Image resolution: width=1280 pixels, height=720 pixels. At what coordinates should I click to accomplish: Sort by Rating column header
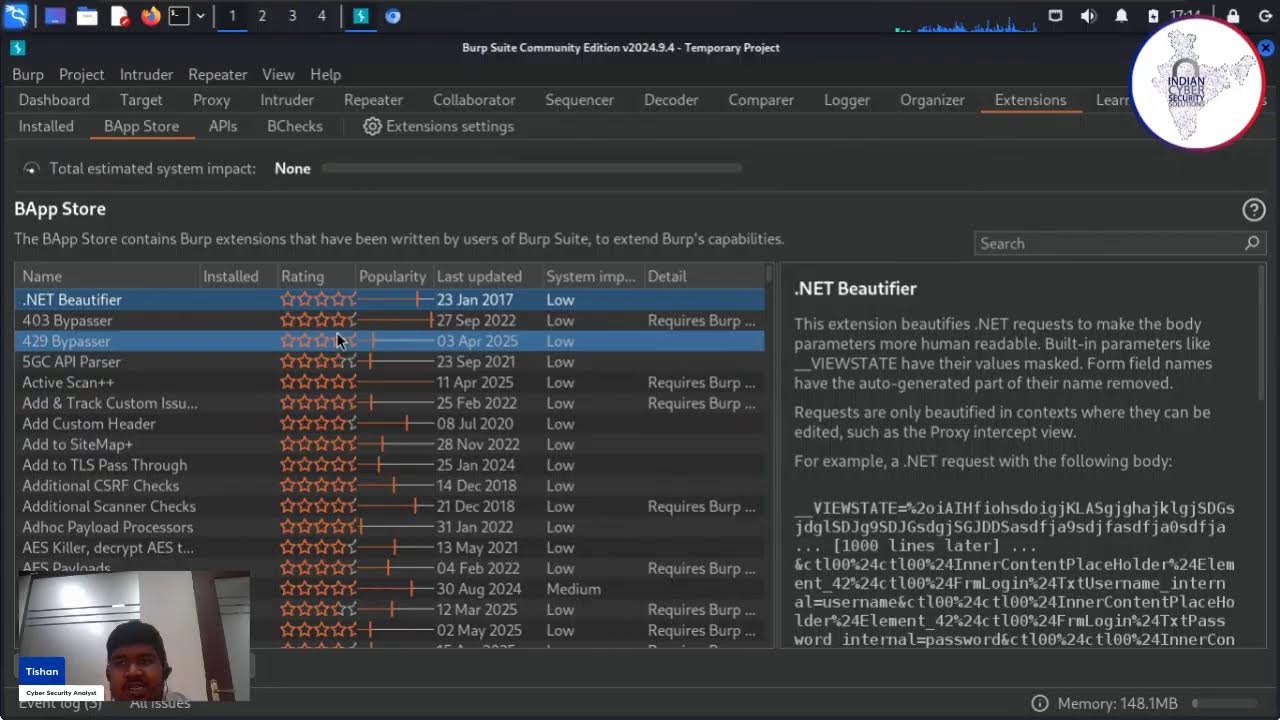click(315, 276)
